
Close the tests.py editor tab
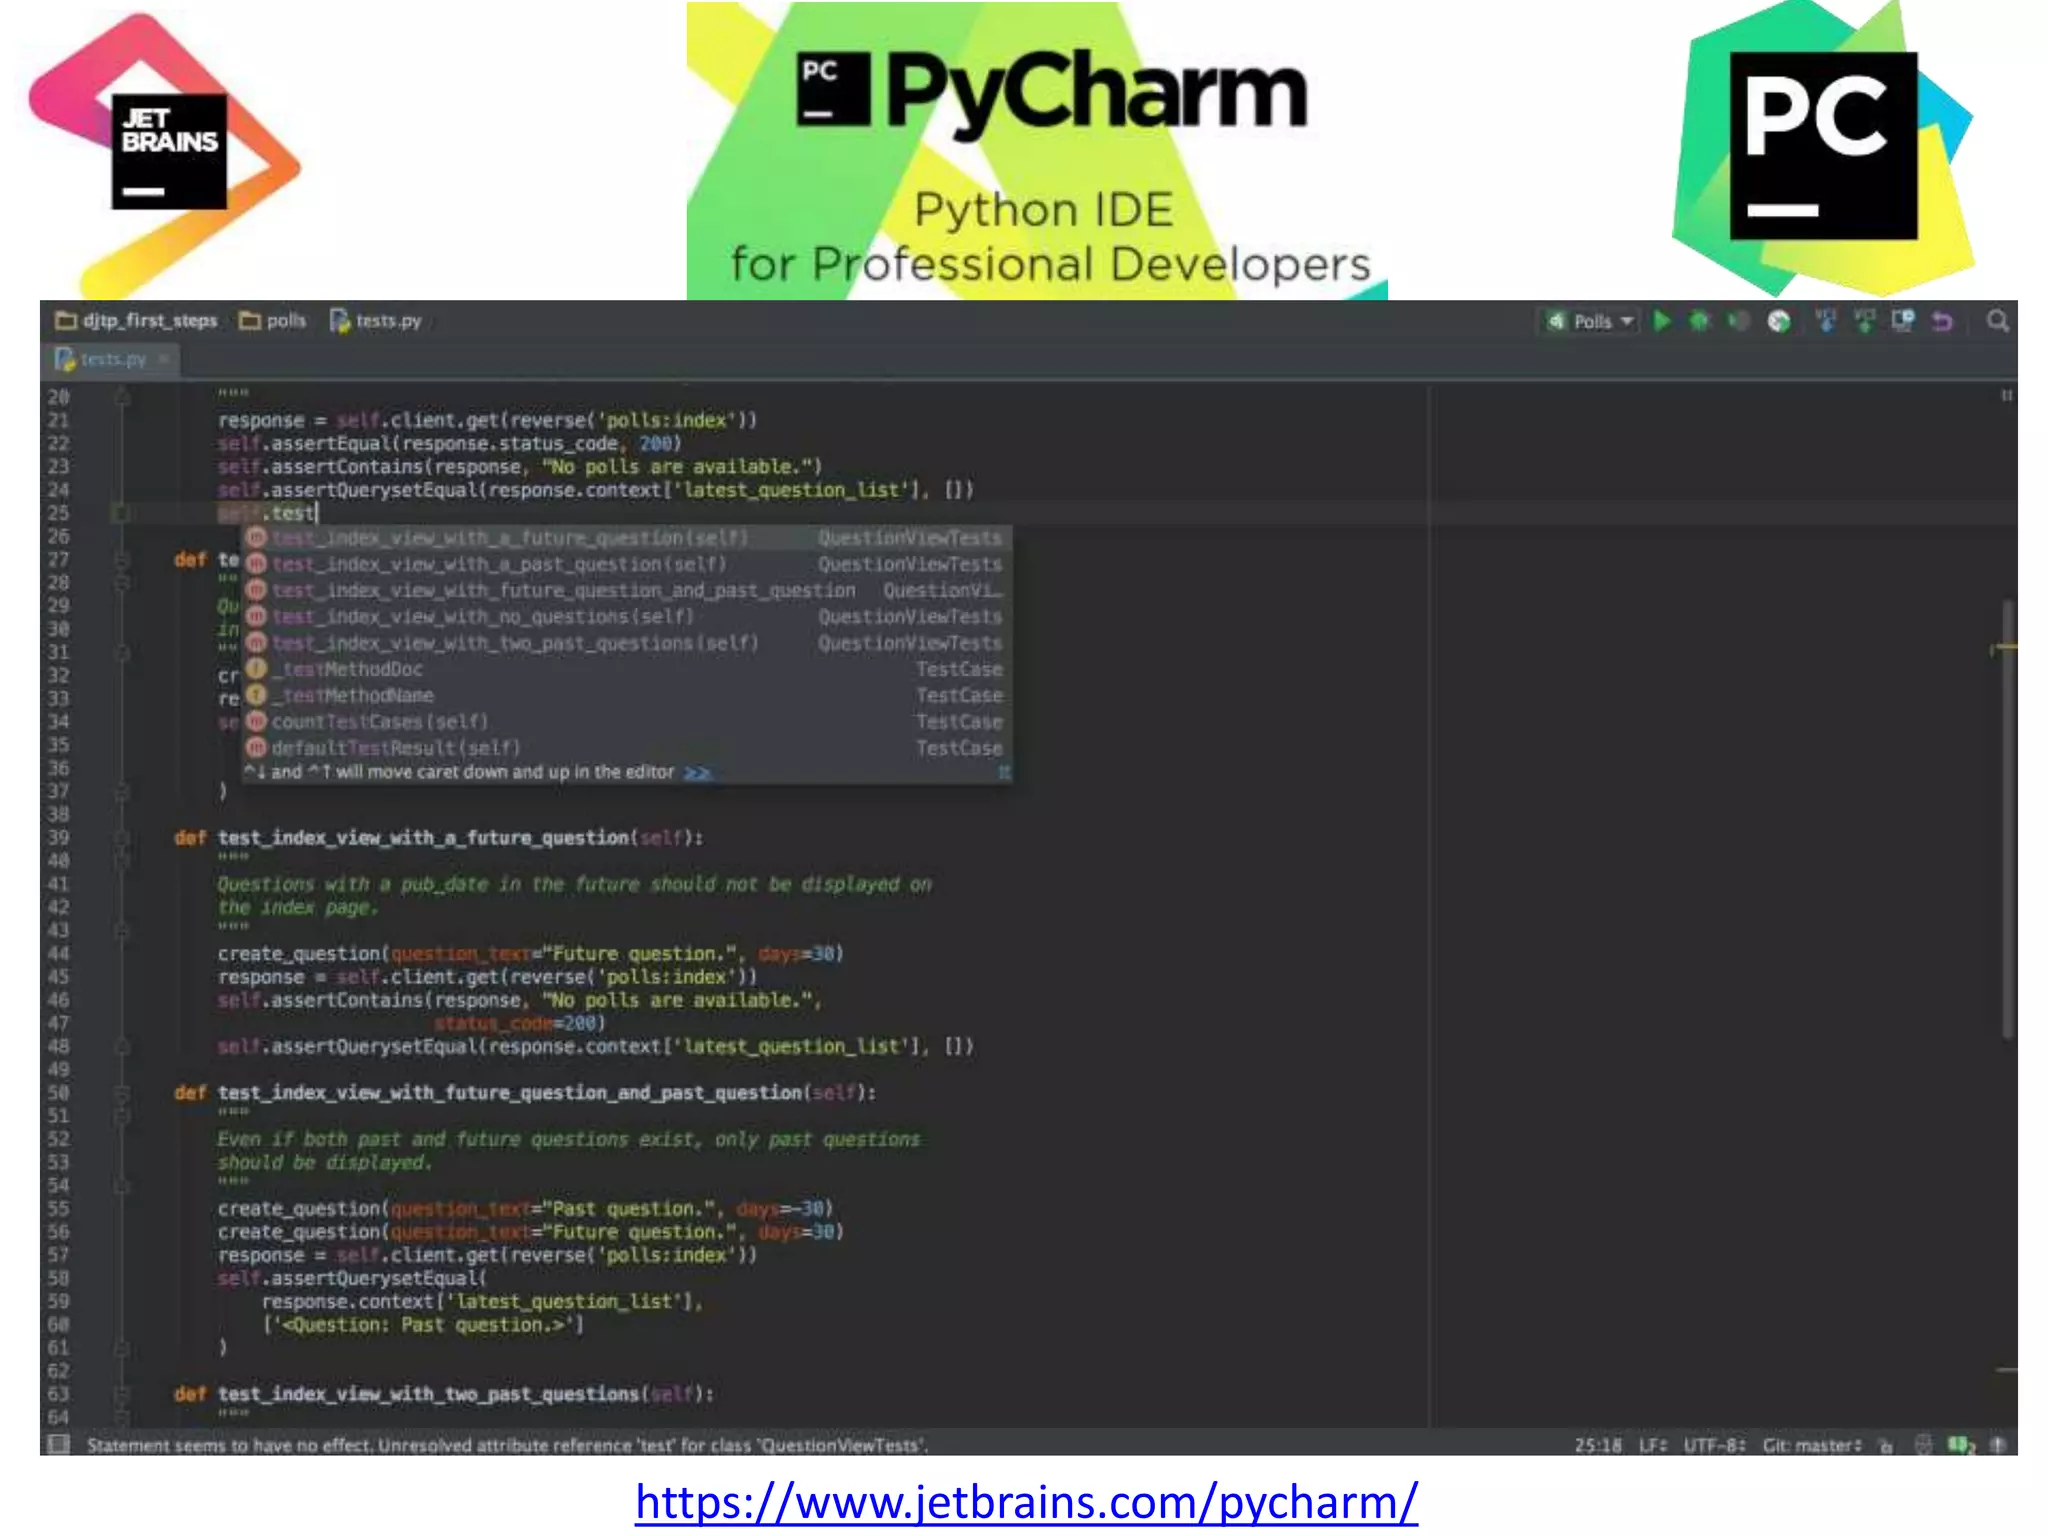pyautogui.click(x=163, y=358)
